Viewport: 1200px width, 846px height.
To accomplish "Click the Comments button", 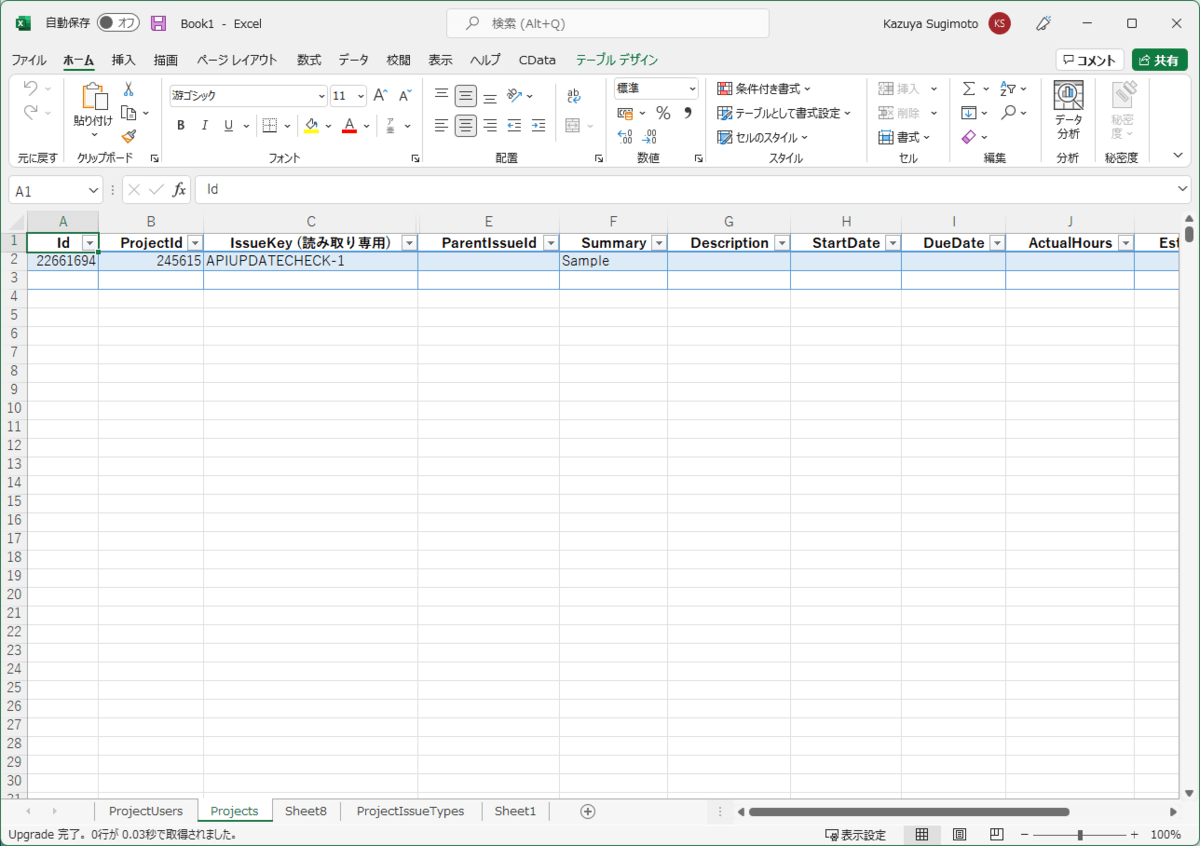I will coord(1089,60).
